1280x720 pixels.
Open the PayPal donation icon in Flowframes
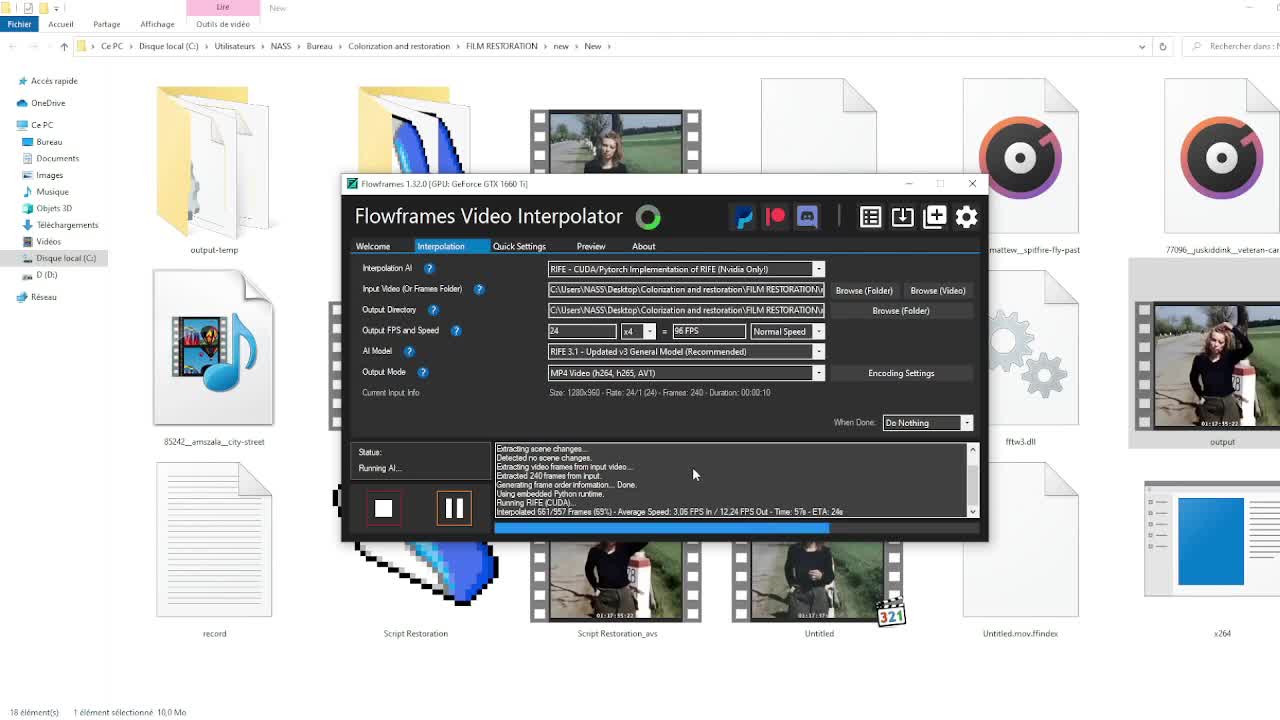pos(743,217)
